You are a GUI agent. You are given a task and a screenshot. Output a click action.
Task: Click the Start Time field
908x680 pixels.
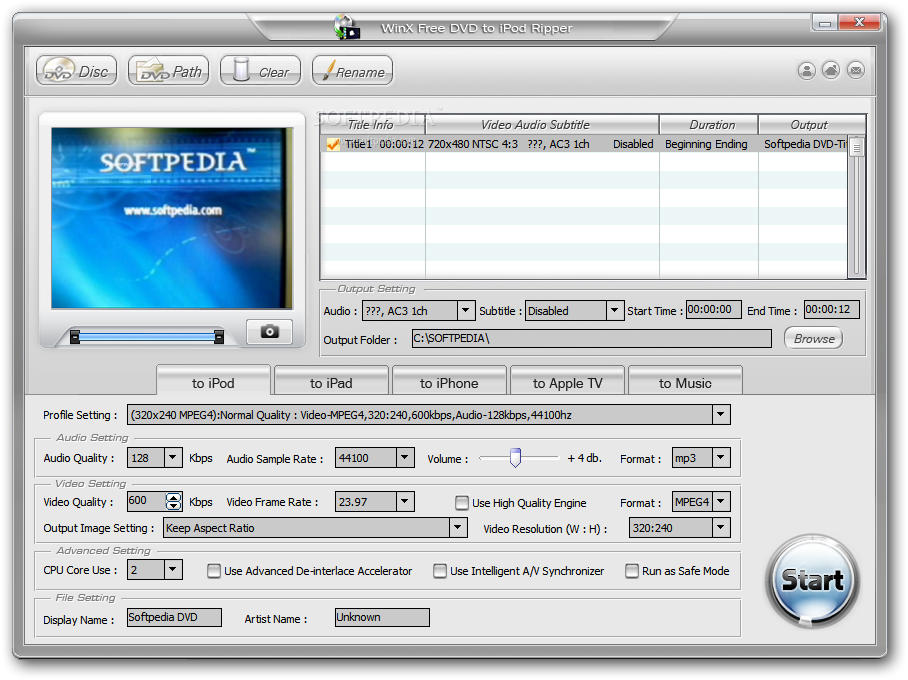pyautogui.click(x=713, y=310)
